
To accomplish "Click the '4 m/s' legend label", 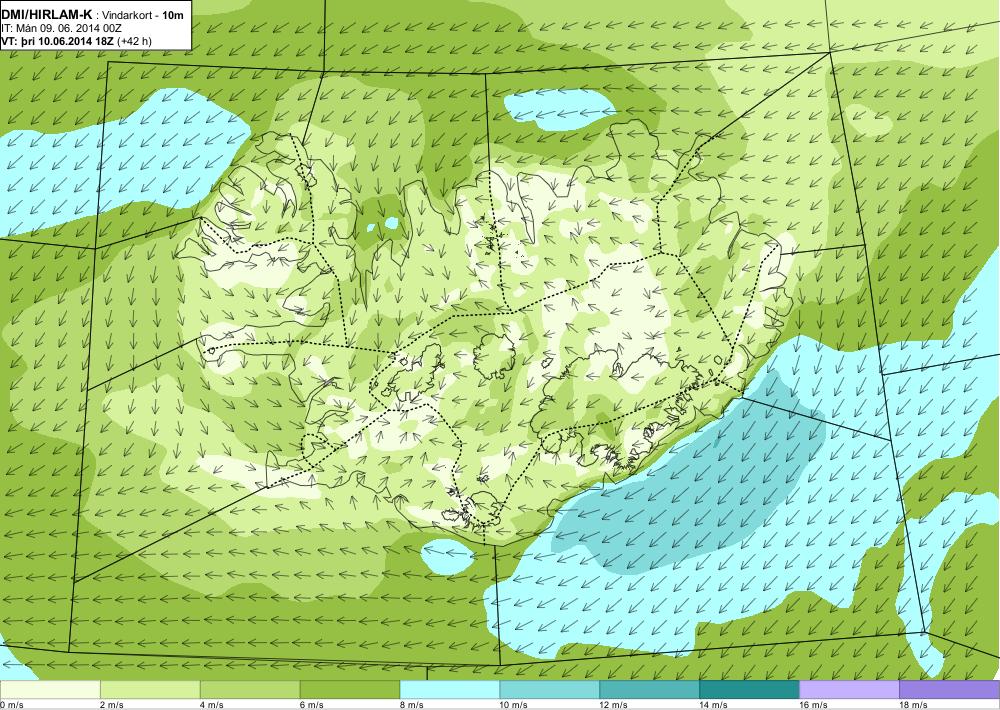I will [212, 705].
